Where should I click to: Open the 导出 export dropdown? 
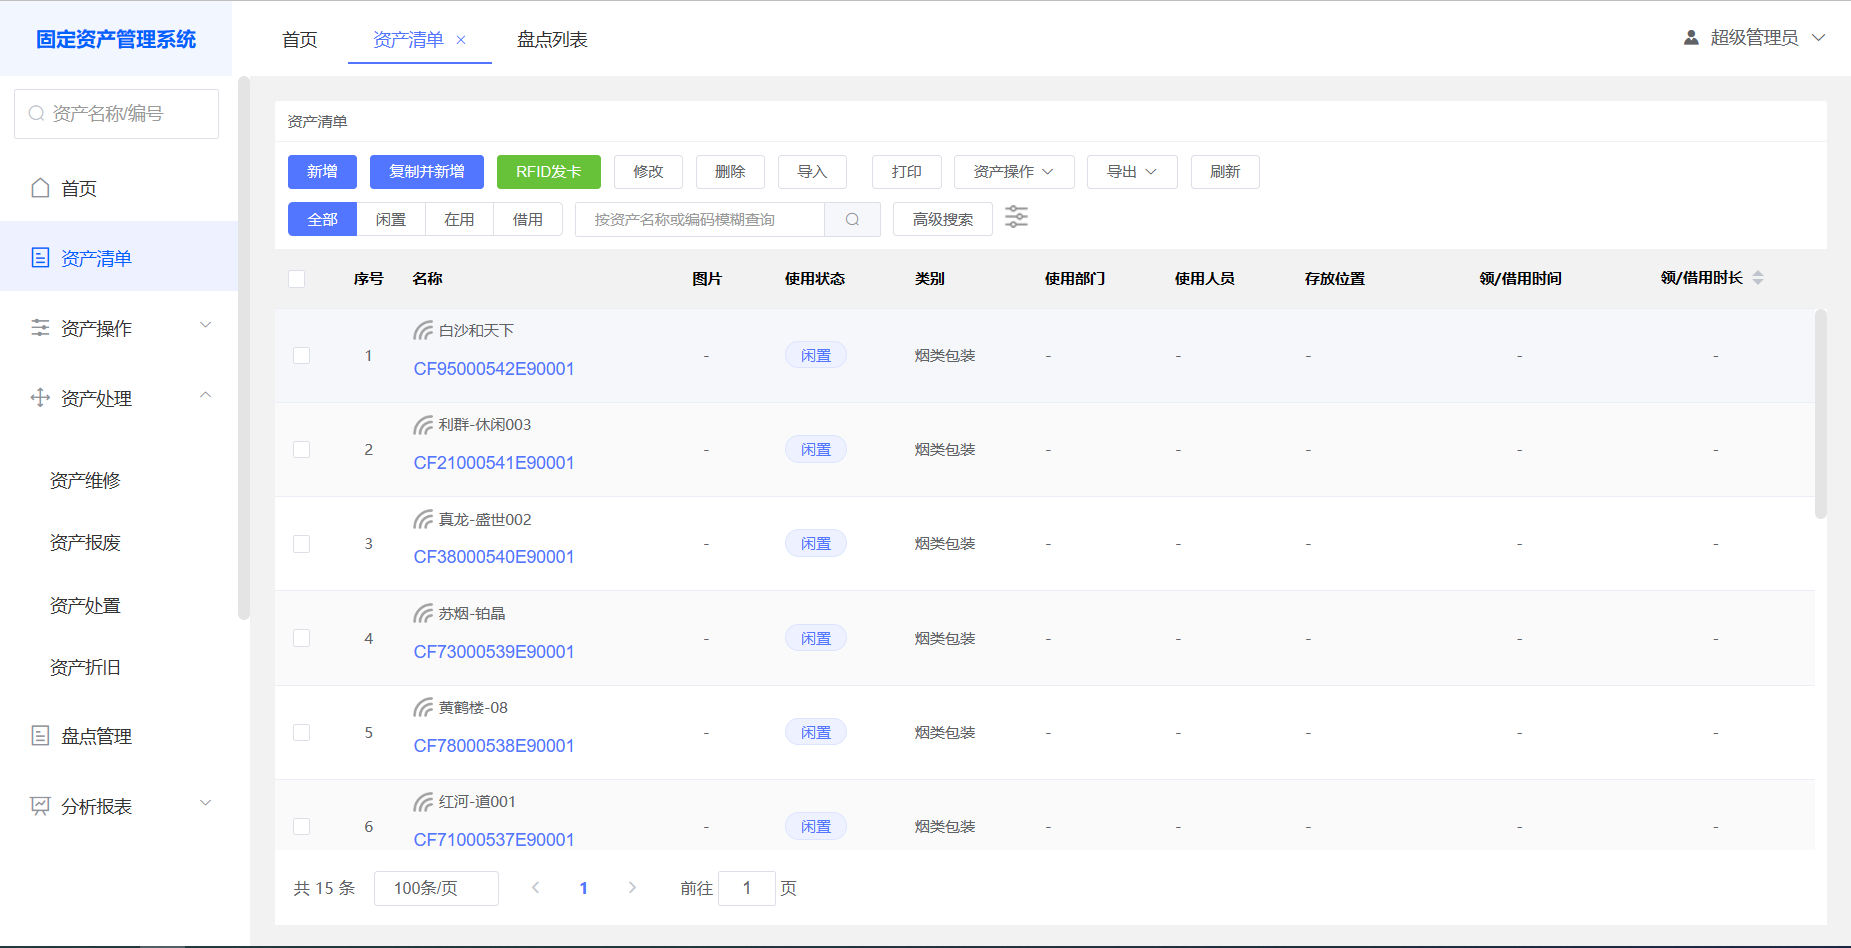pyautogui.click(x=1132, y=172)
